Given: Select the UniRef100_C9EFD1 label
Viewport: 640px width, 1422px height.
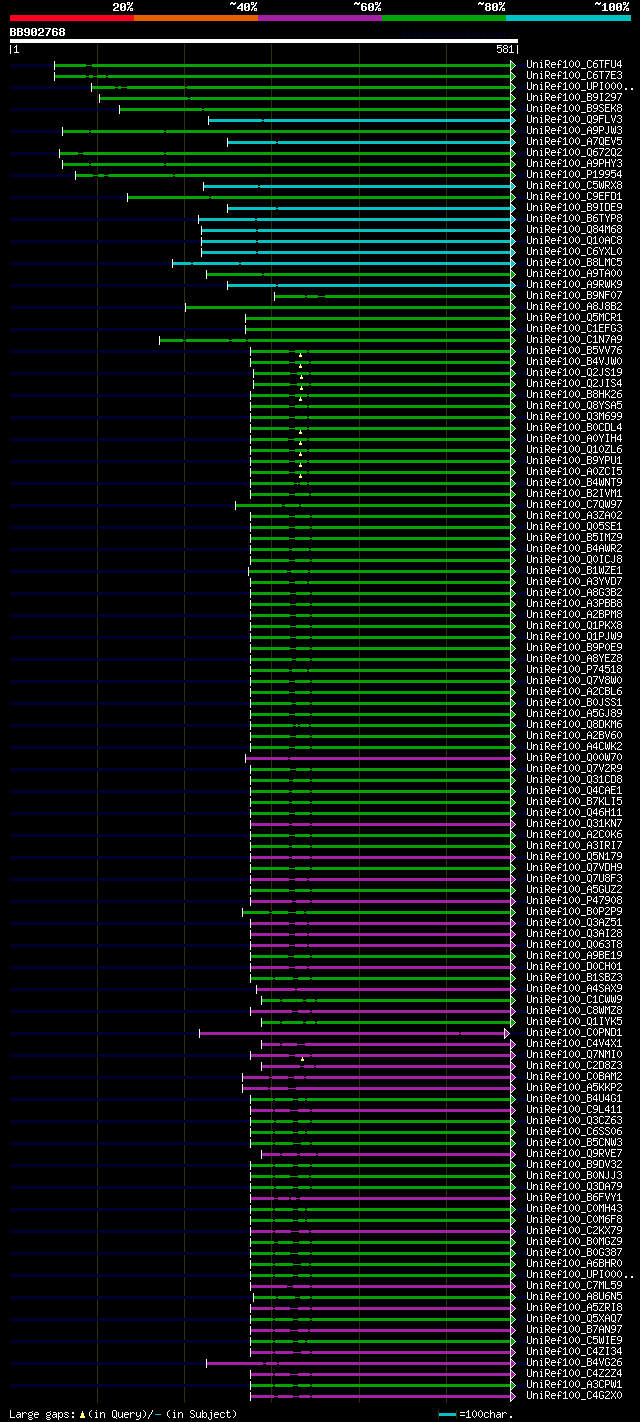Looking at the screenshot, I should 575,197.
